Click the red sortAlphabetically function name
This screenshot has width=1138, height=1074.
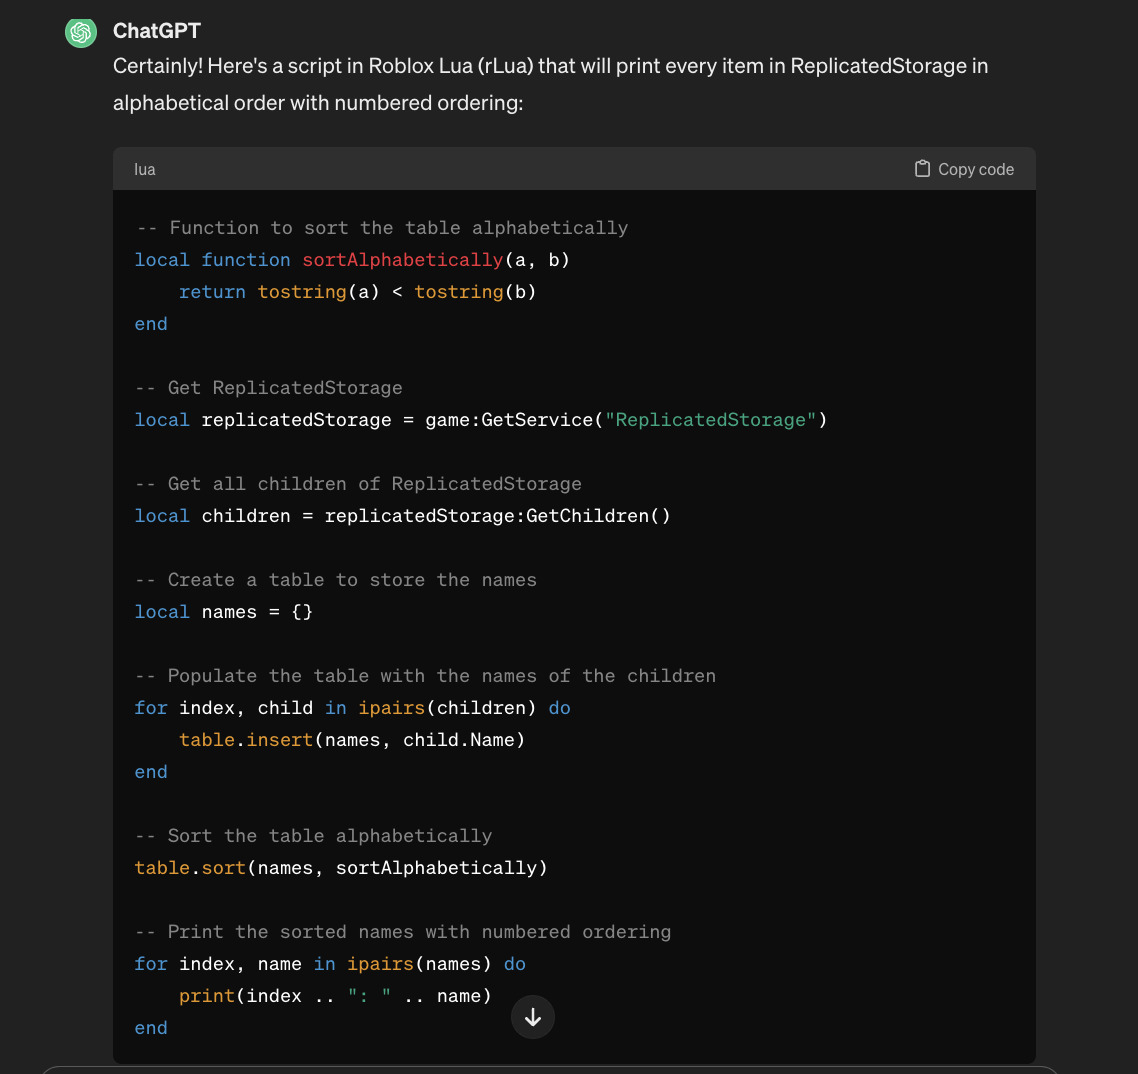(403, 260)
